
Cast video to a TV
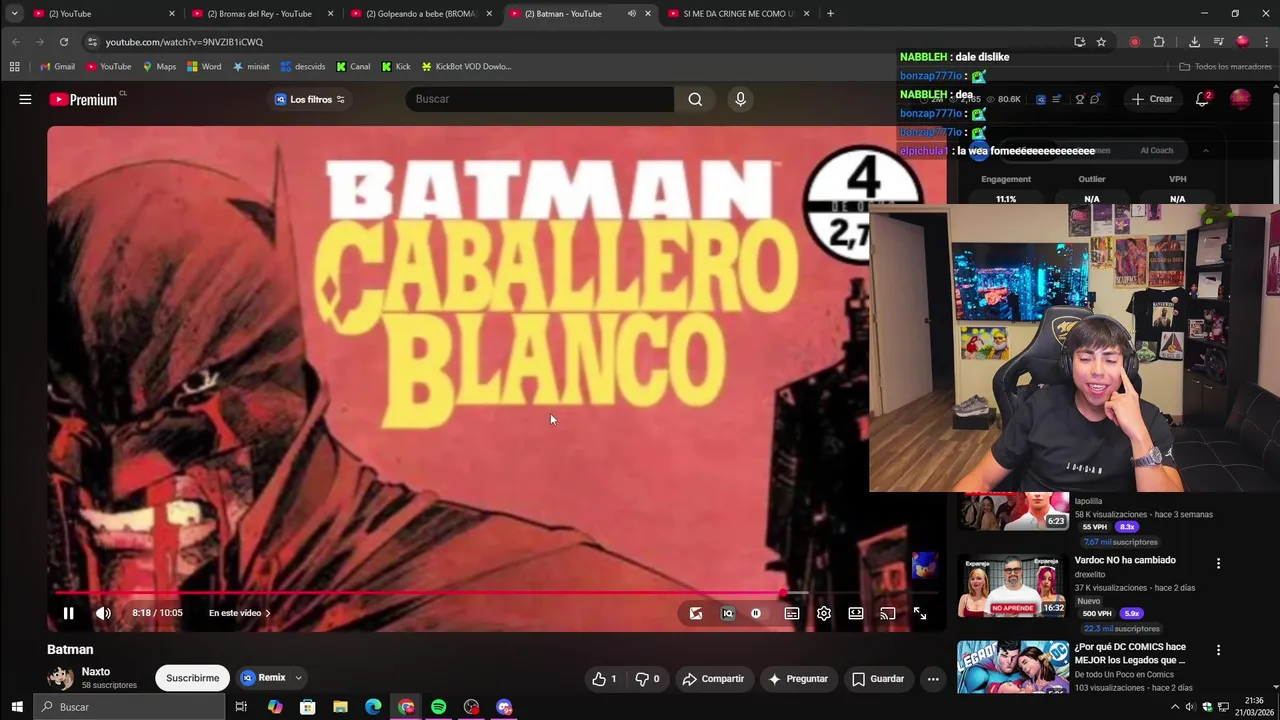click(x=887, y=613)
